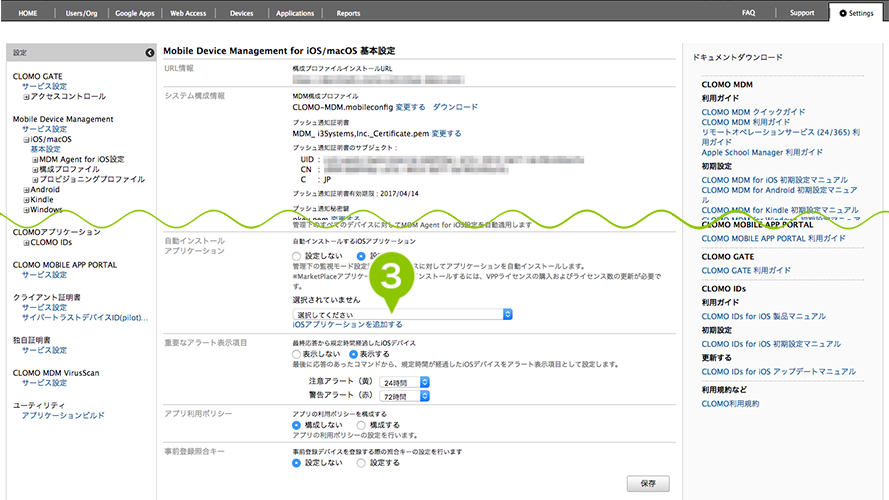This screenshot has height=500, width=889.
Task: Open CLOMO GATE サービス設定
Action: point(44,86)
